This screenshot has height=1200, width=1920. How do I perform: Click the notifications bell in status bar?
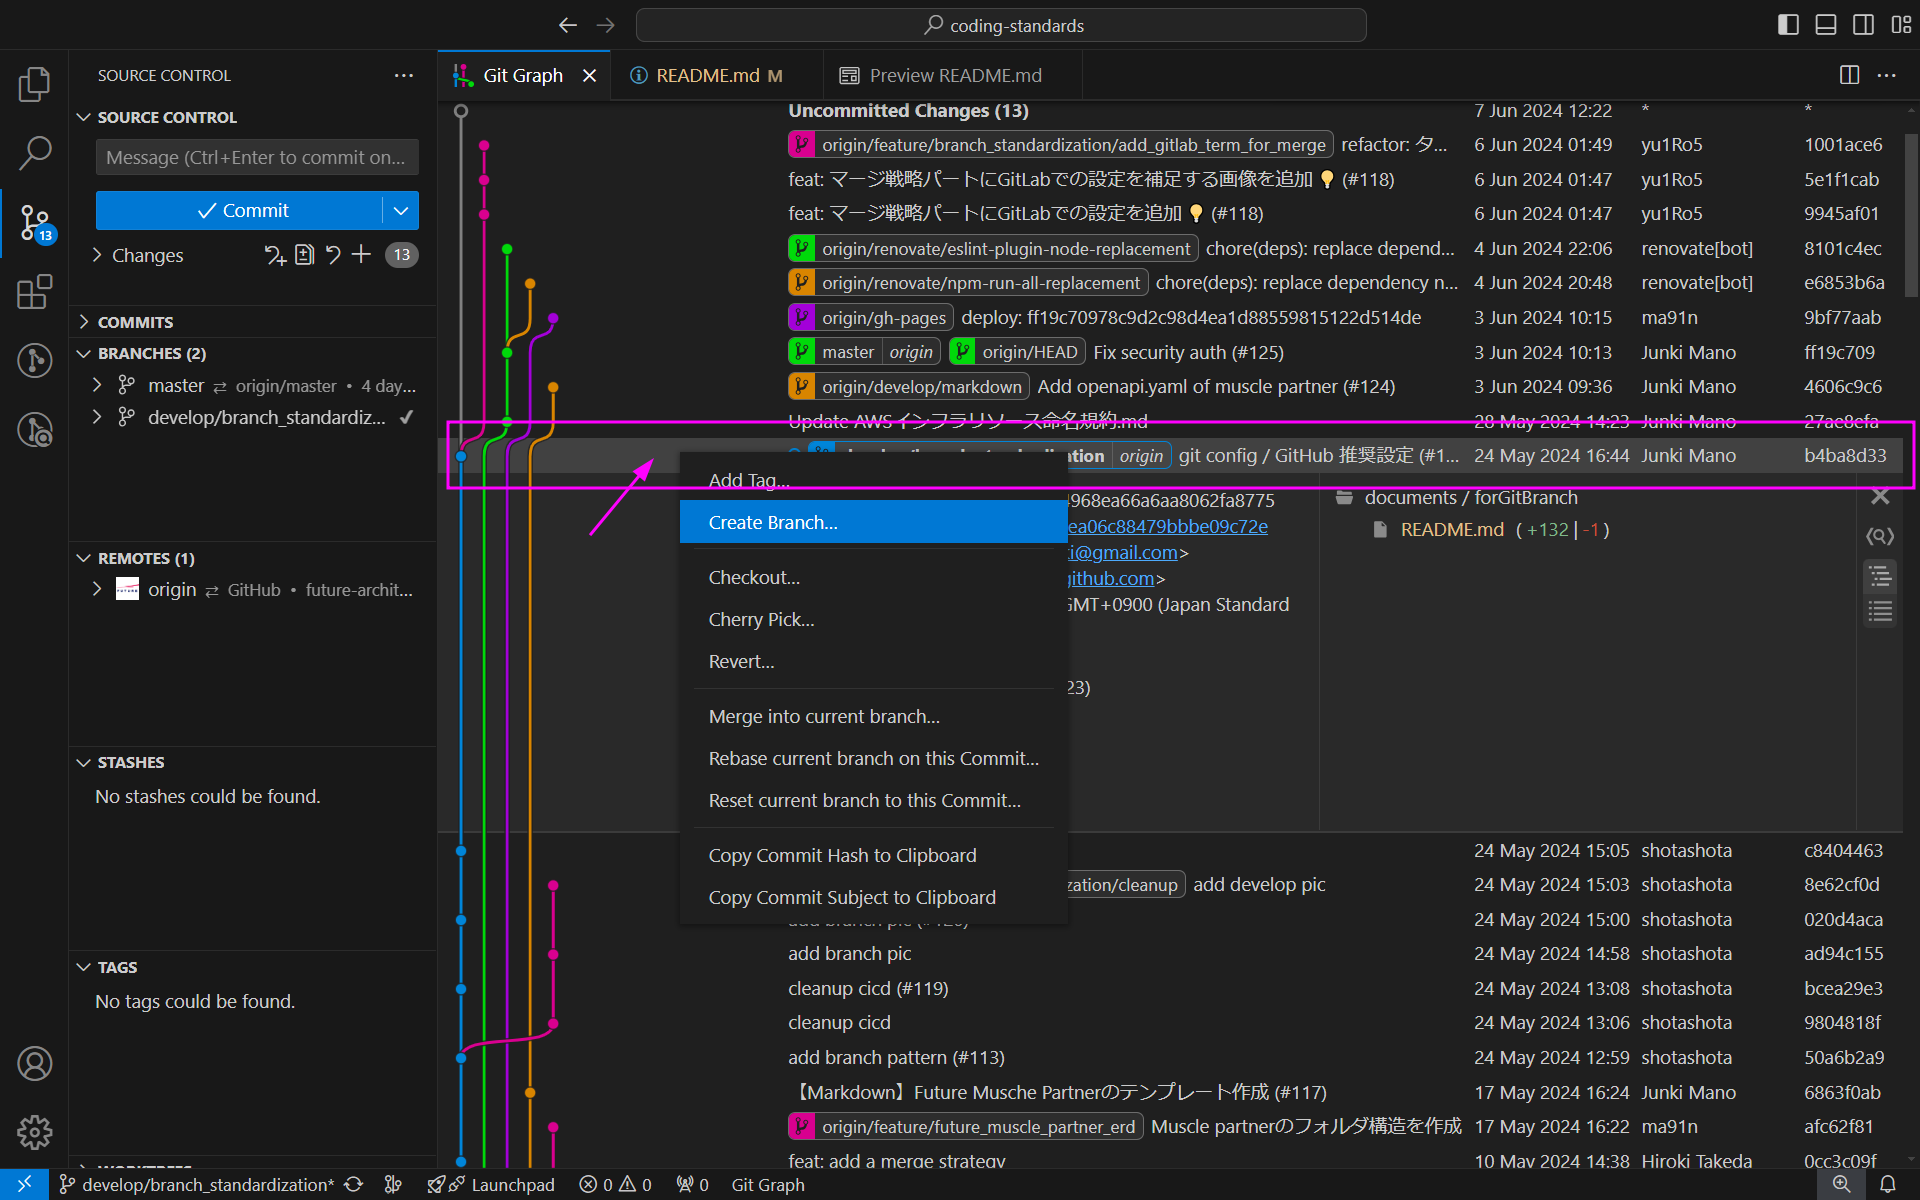point(1888,1185)
